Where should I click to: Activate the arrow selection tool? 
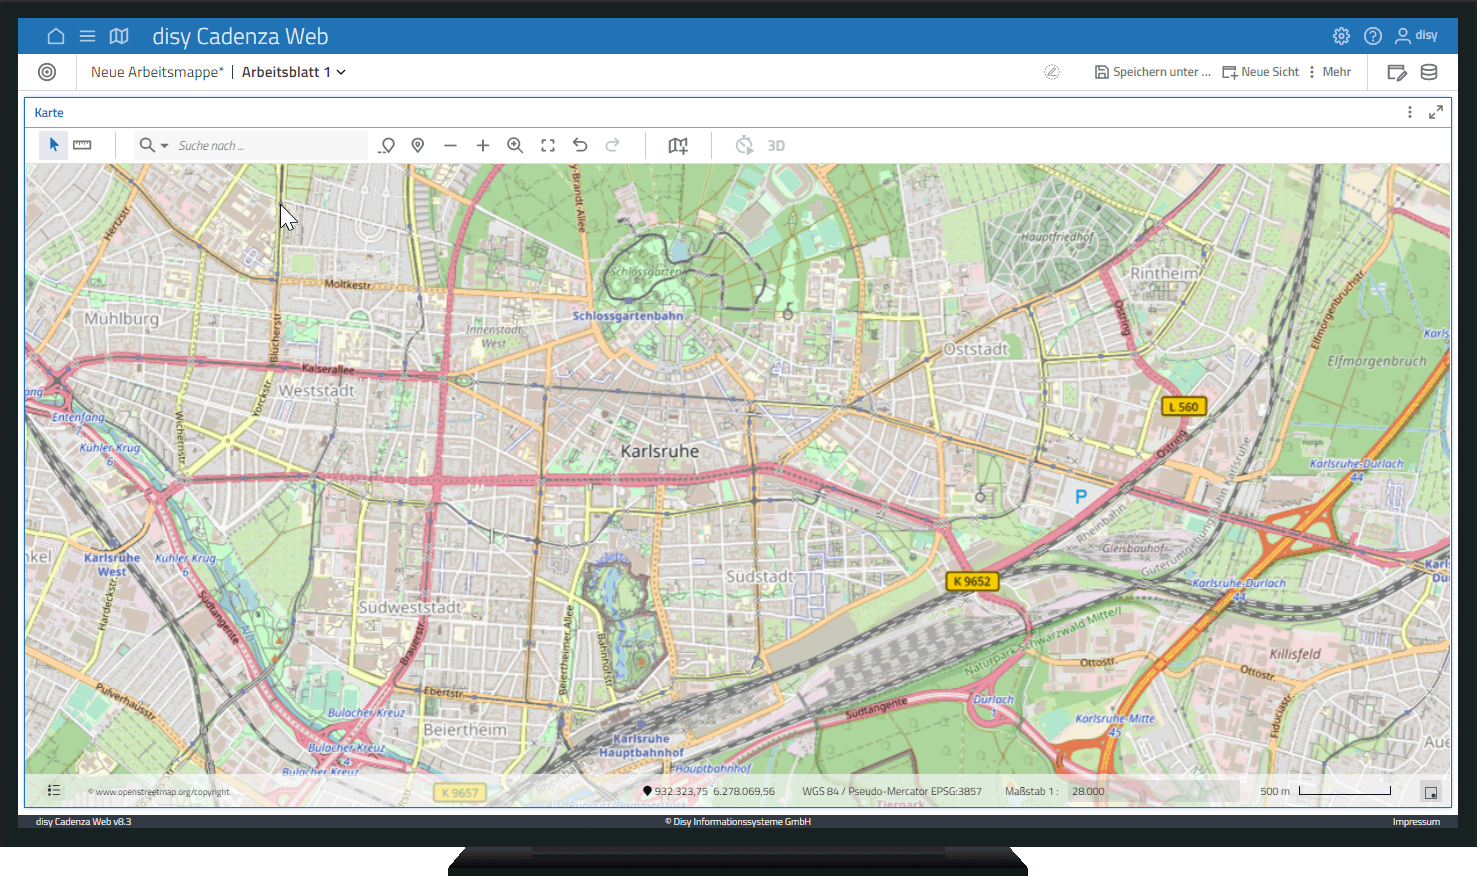tap(54, 145)
